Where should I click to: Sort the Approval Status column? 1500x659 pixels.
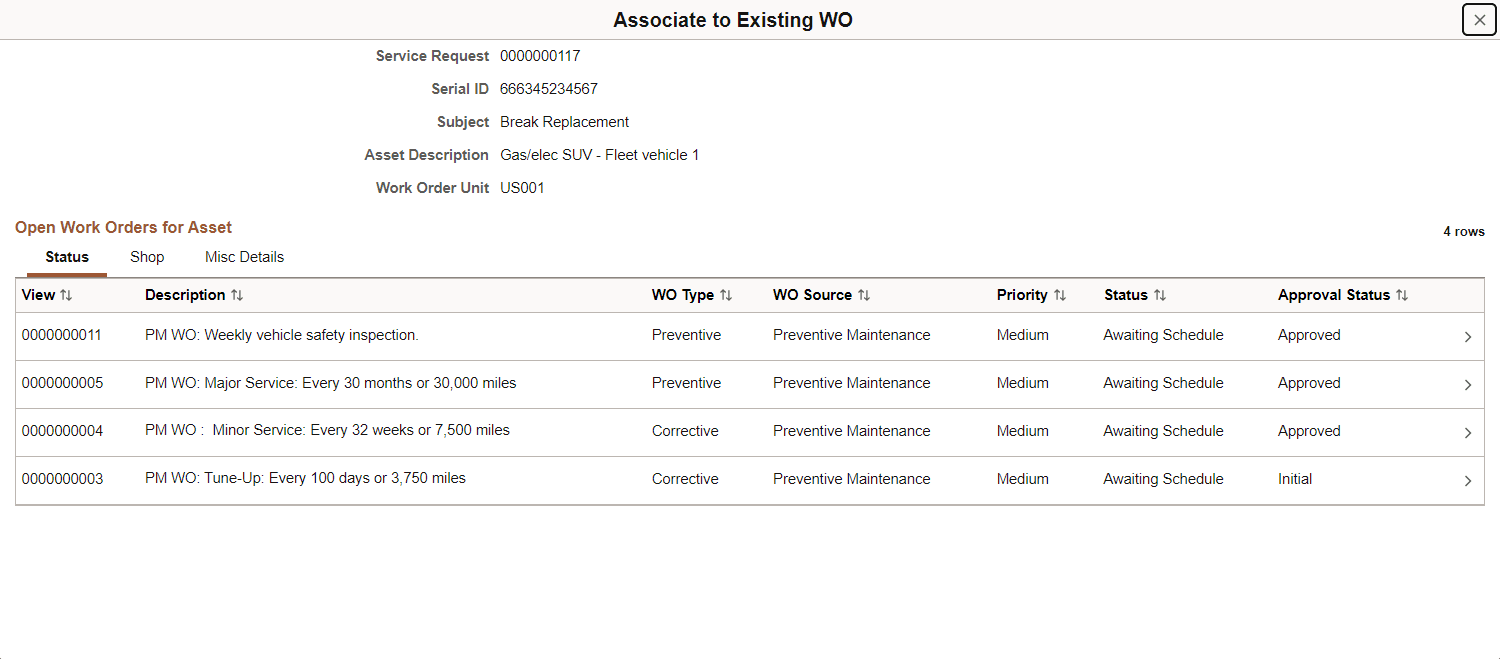(x=1404, y=295)
